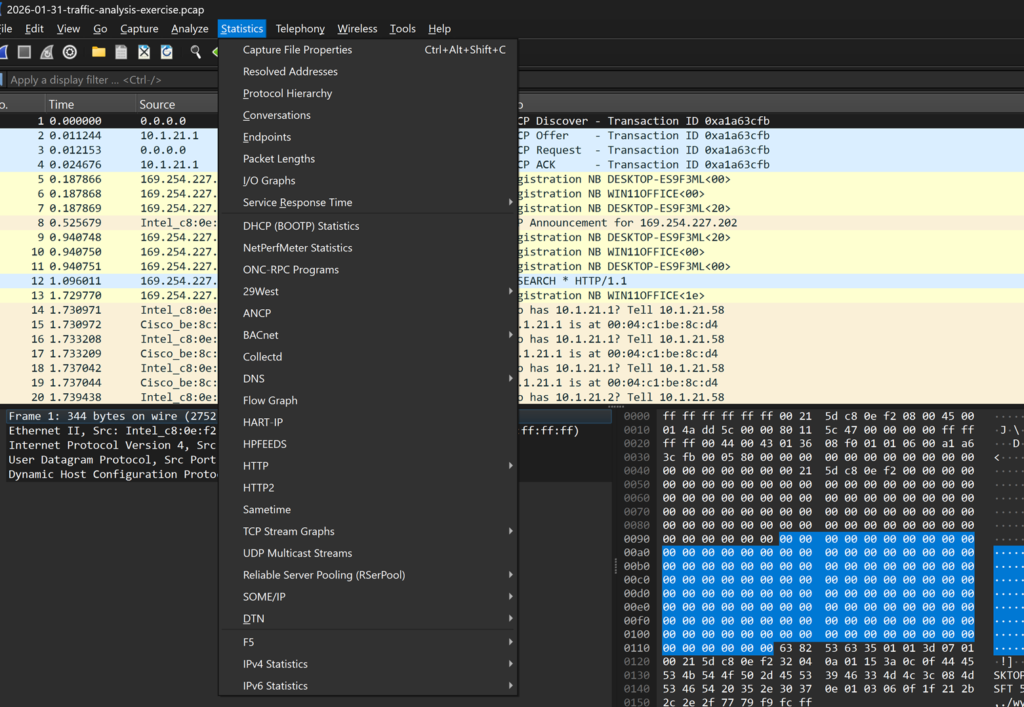Open capture options gear icon
This screenshot has width=1024, height=707.
click(x=70, y=52)
